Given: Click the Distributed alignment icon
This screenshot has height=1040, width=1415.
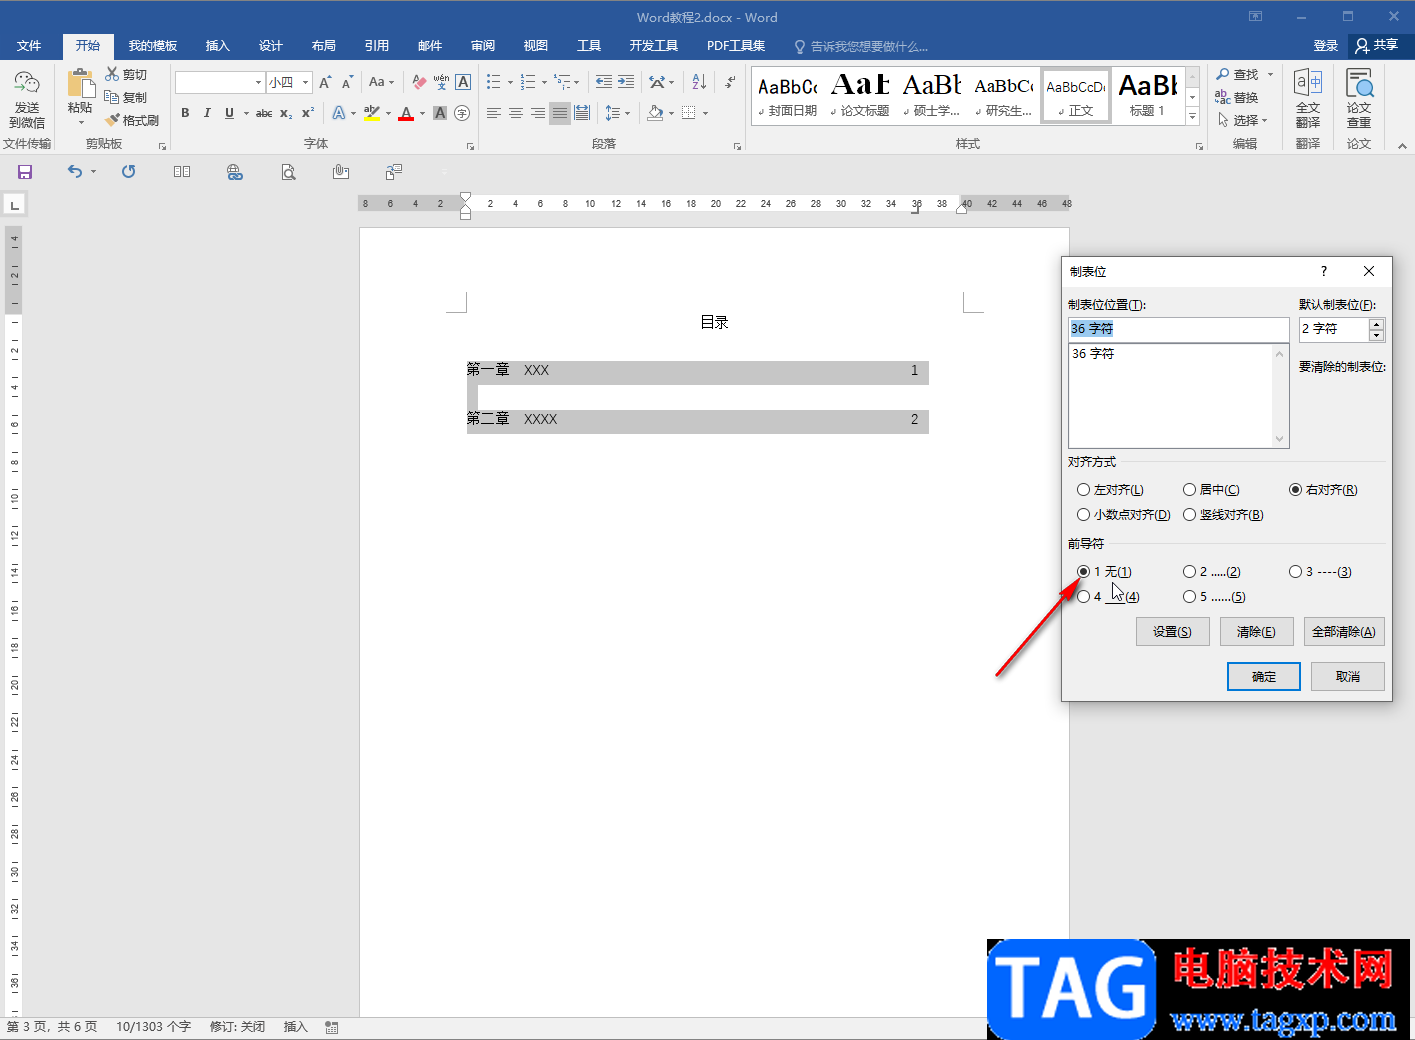Looking at the screenshot, I should click(x=582, y=113).
